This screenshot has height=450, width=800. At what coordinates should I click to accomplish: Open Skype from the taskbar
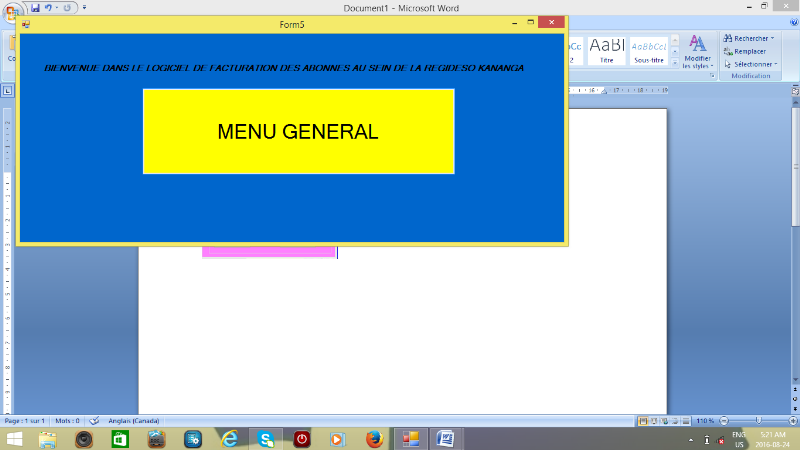266,439
